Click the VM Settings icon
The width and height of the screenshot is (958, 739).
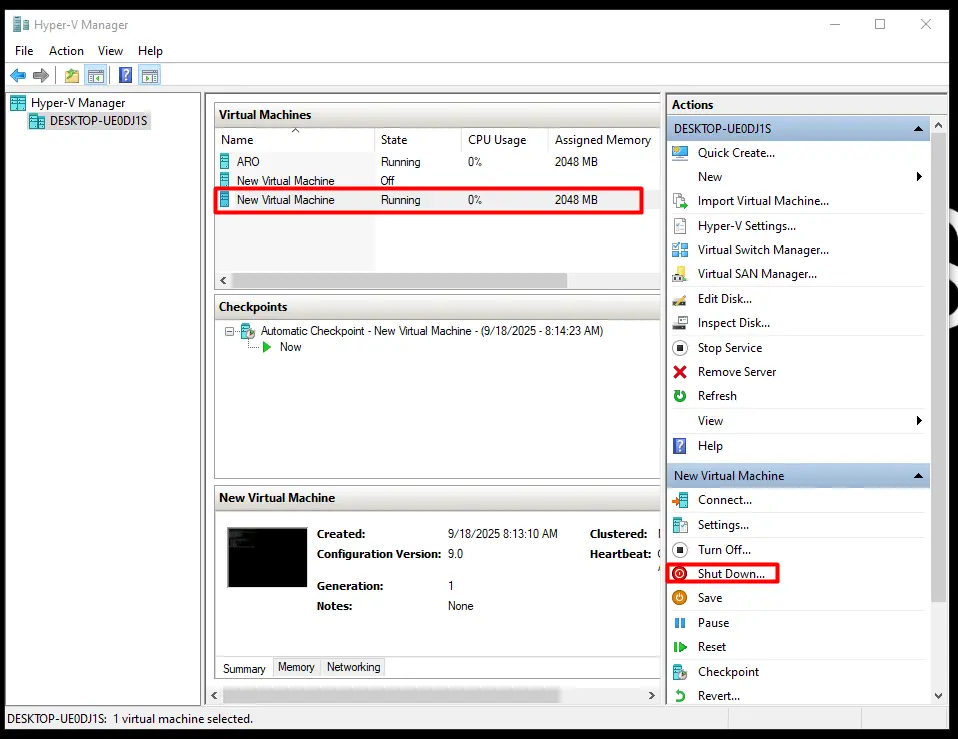(x=680, y=525)
